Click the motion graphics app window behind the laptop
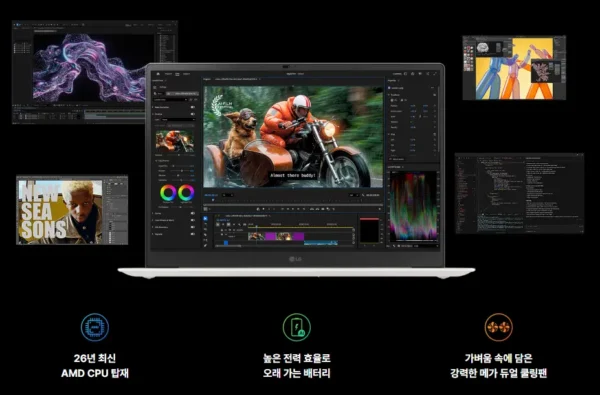The image size is (600, 395). (95, 72)
